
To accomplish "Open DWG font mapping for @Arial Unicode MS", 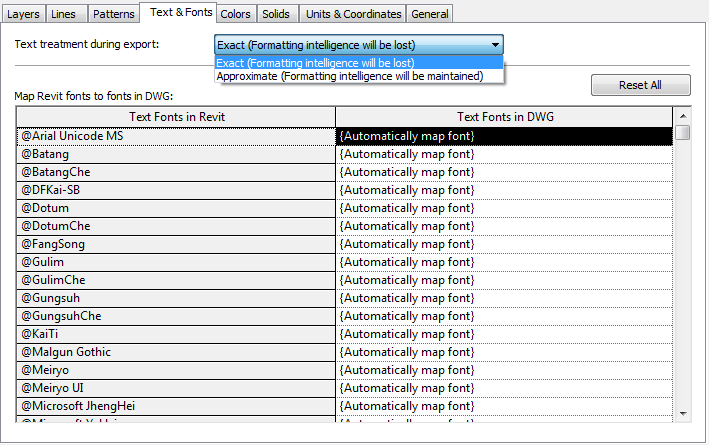I will pos(504,136).
